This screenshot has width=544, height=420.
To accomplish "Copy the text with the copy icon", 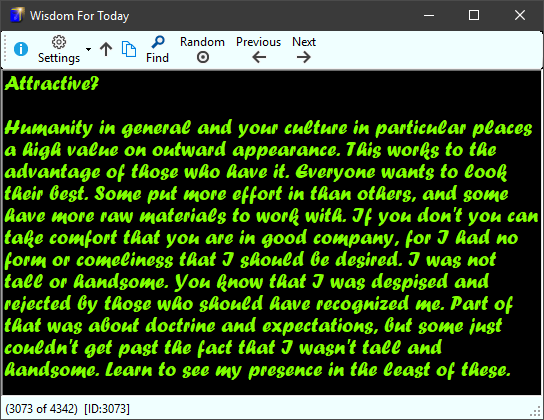I will click(x=129, y=49).
